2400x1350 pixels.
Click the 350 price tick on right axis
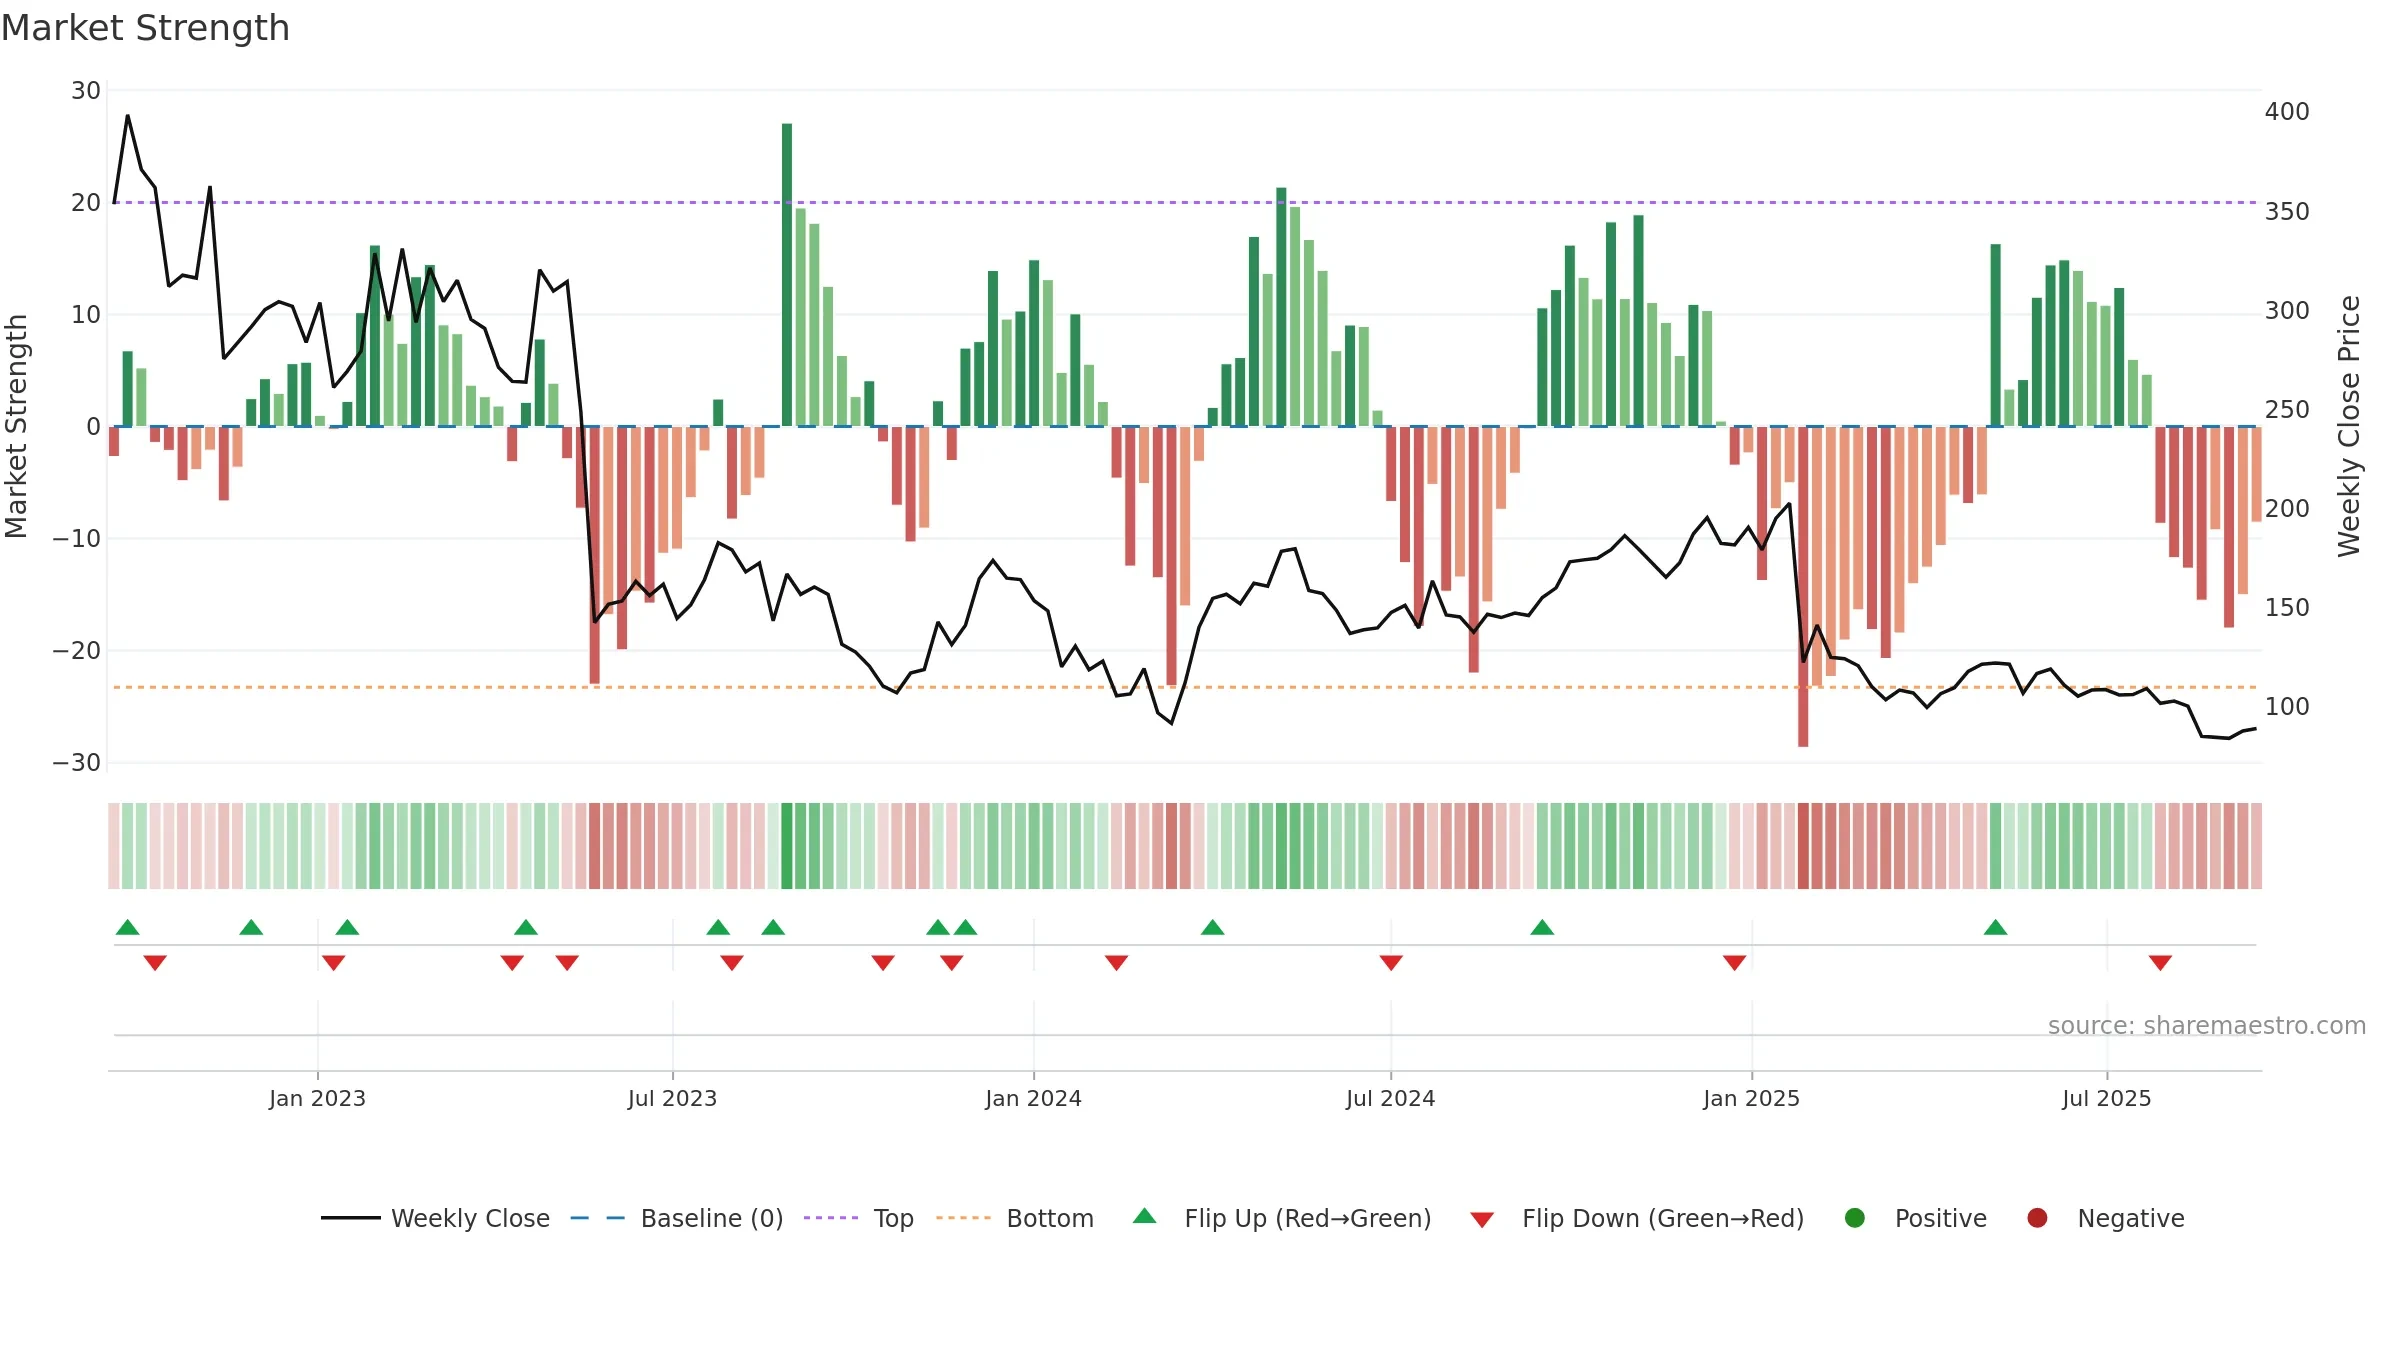click(x=2287, y=212)
